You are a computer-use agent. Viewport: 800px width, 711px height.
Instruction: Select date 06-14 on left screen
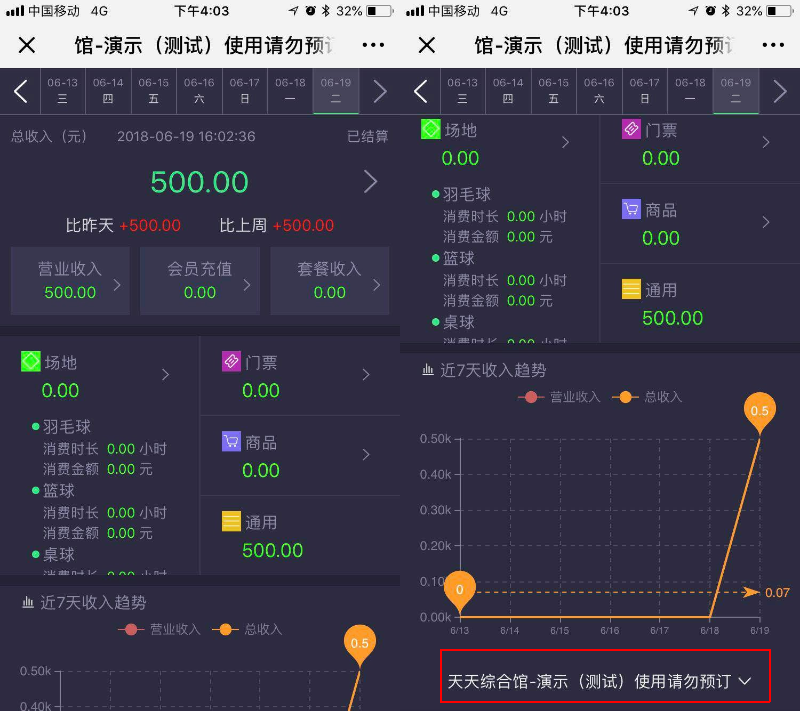[x=108, y=91]
